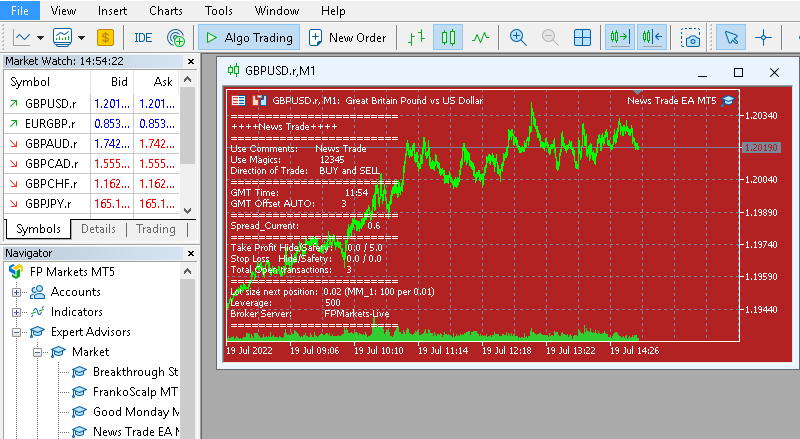Select Expert Advisors folder
Screen dimensions: 800x439
90,332
